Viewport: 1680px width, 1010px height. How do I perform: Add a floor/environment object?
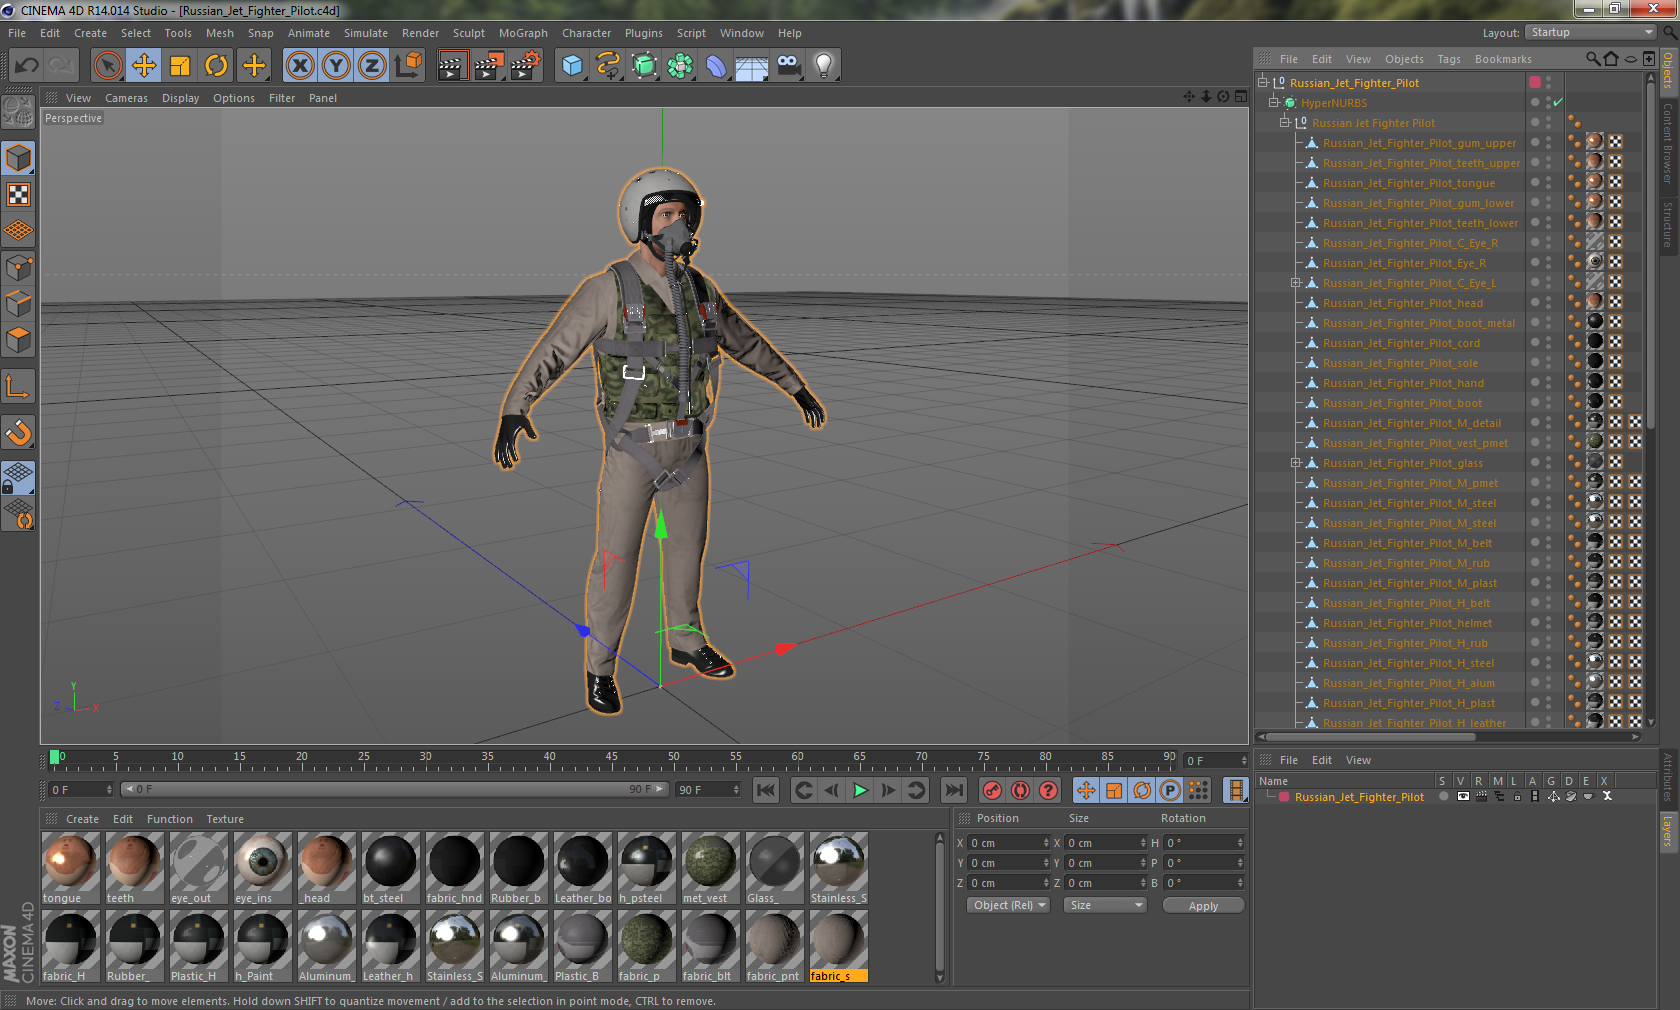[x=752, y=66]
